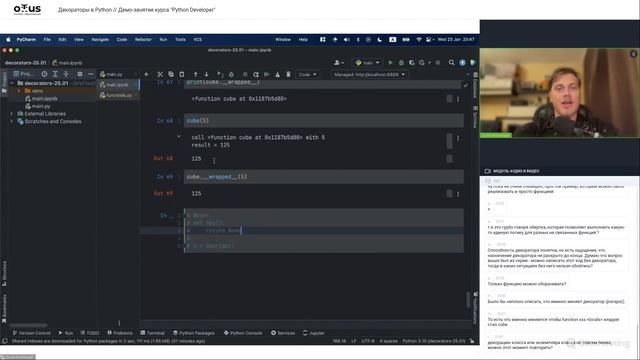Copy cell using notebook toolbar copy icon

click(x=171, y=74)
